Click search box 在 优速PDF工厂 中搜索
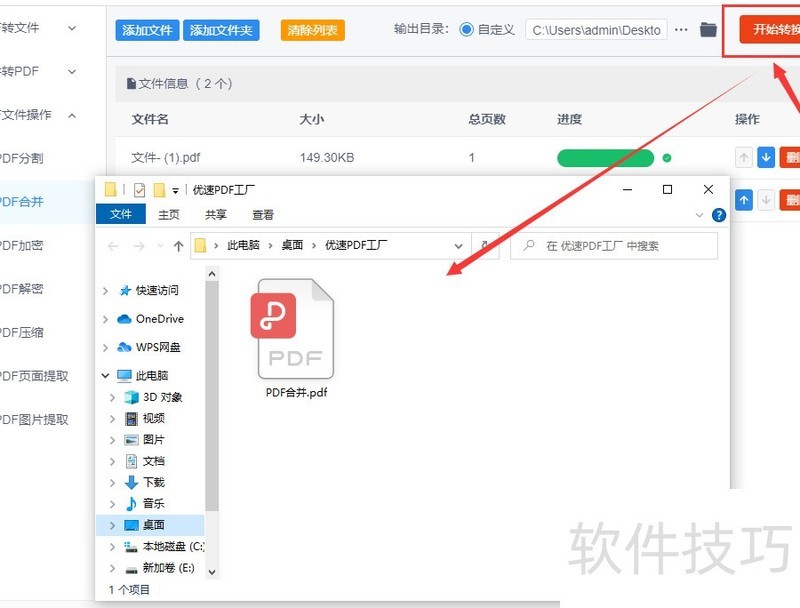 [x=614, y=246]
